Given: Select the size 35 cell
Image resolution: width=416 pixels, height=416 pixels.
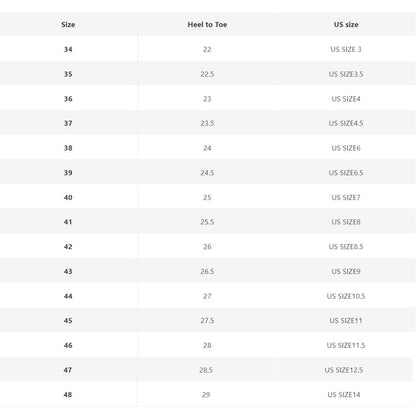Looking at the screenshot, I should (68, 74).
